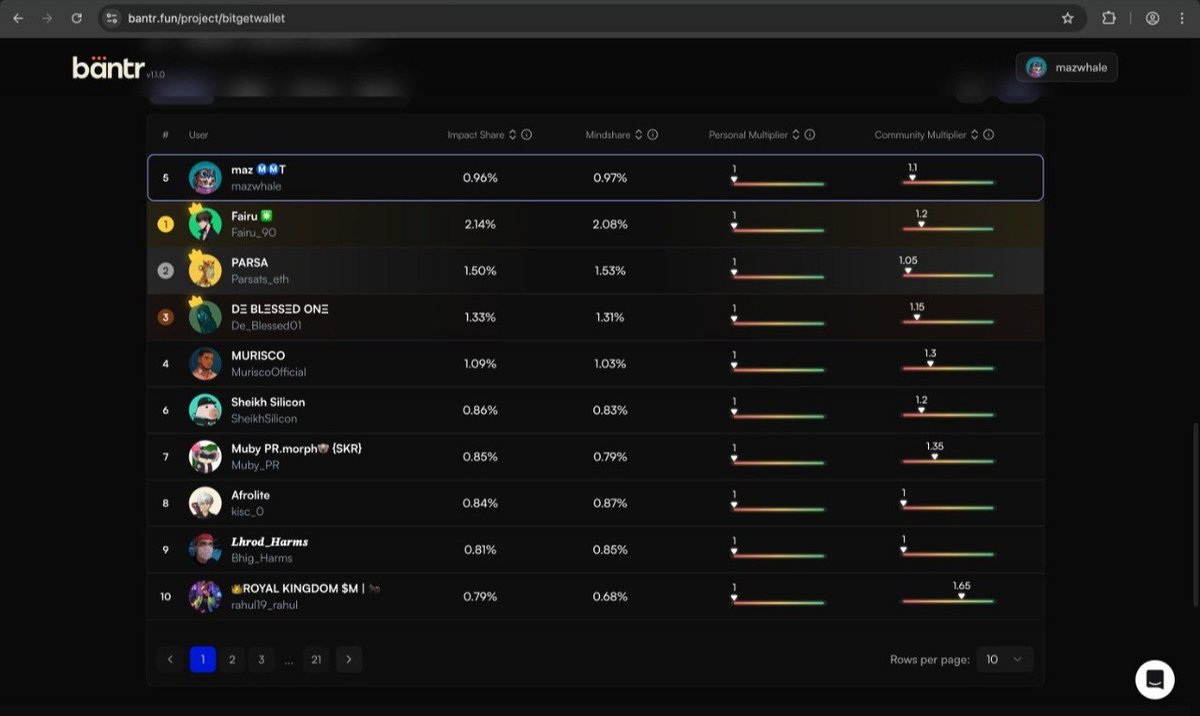Reload the page with the refresh icon
The image size is (1200, 716).
point(77,18)
